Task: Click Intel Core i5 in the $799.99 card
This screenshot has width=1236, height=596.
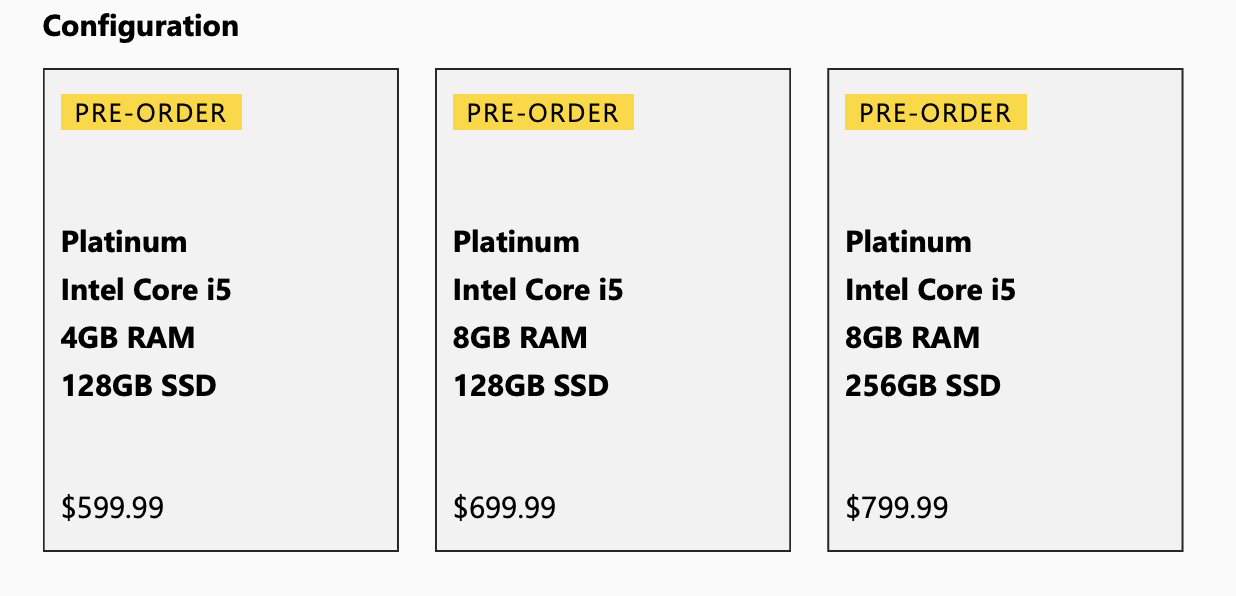Action: tap(930, 290)
